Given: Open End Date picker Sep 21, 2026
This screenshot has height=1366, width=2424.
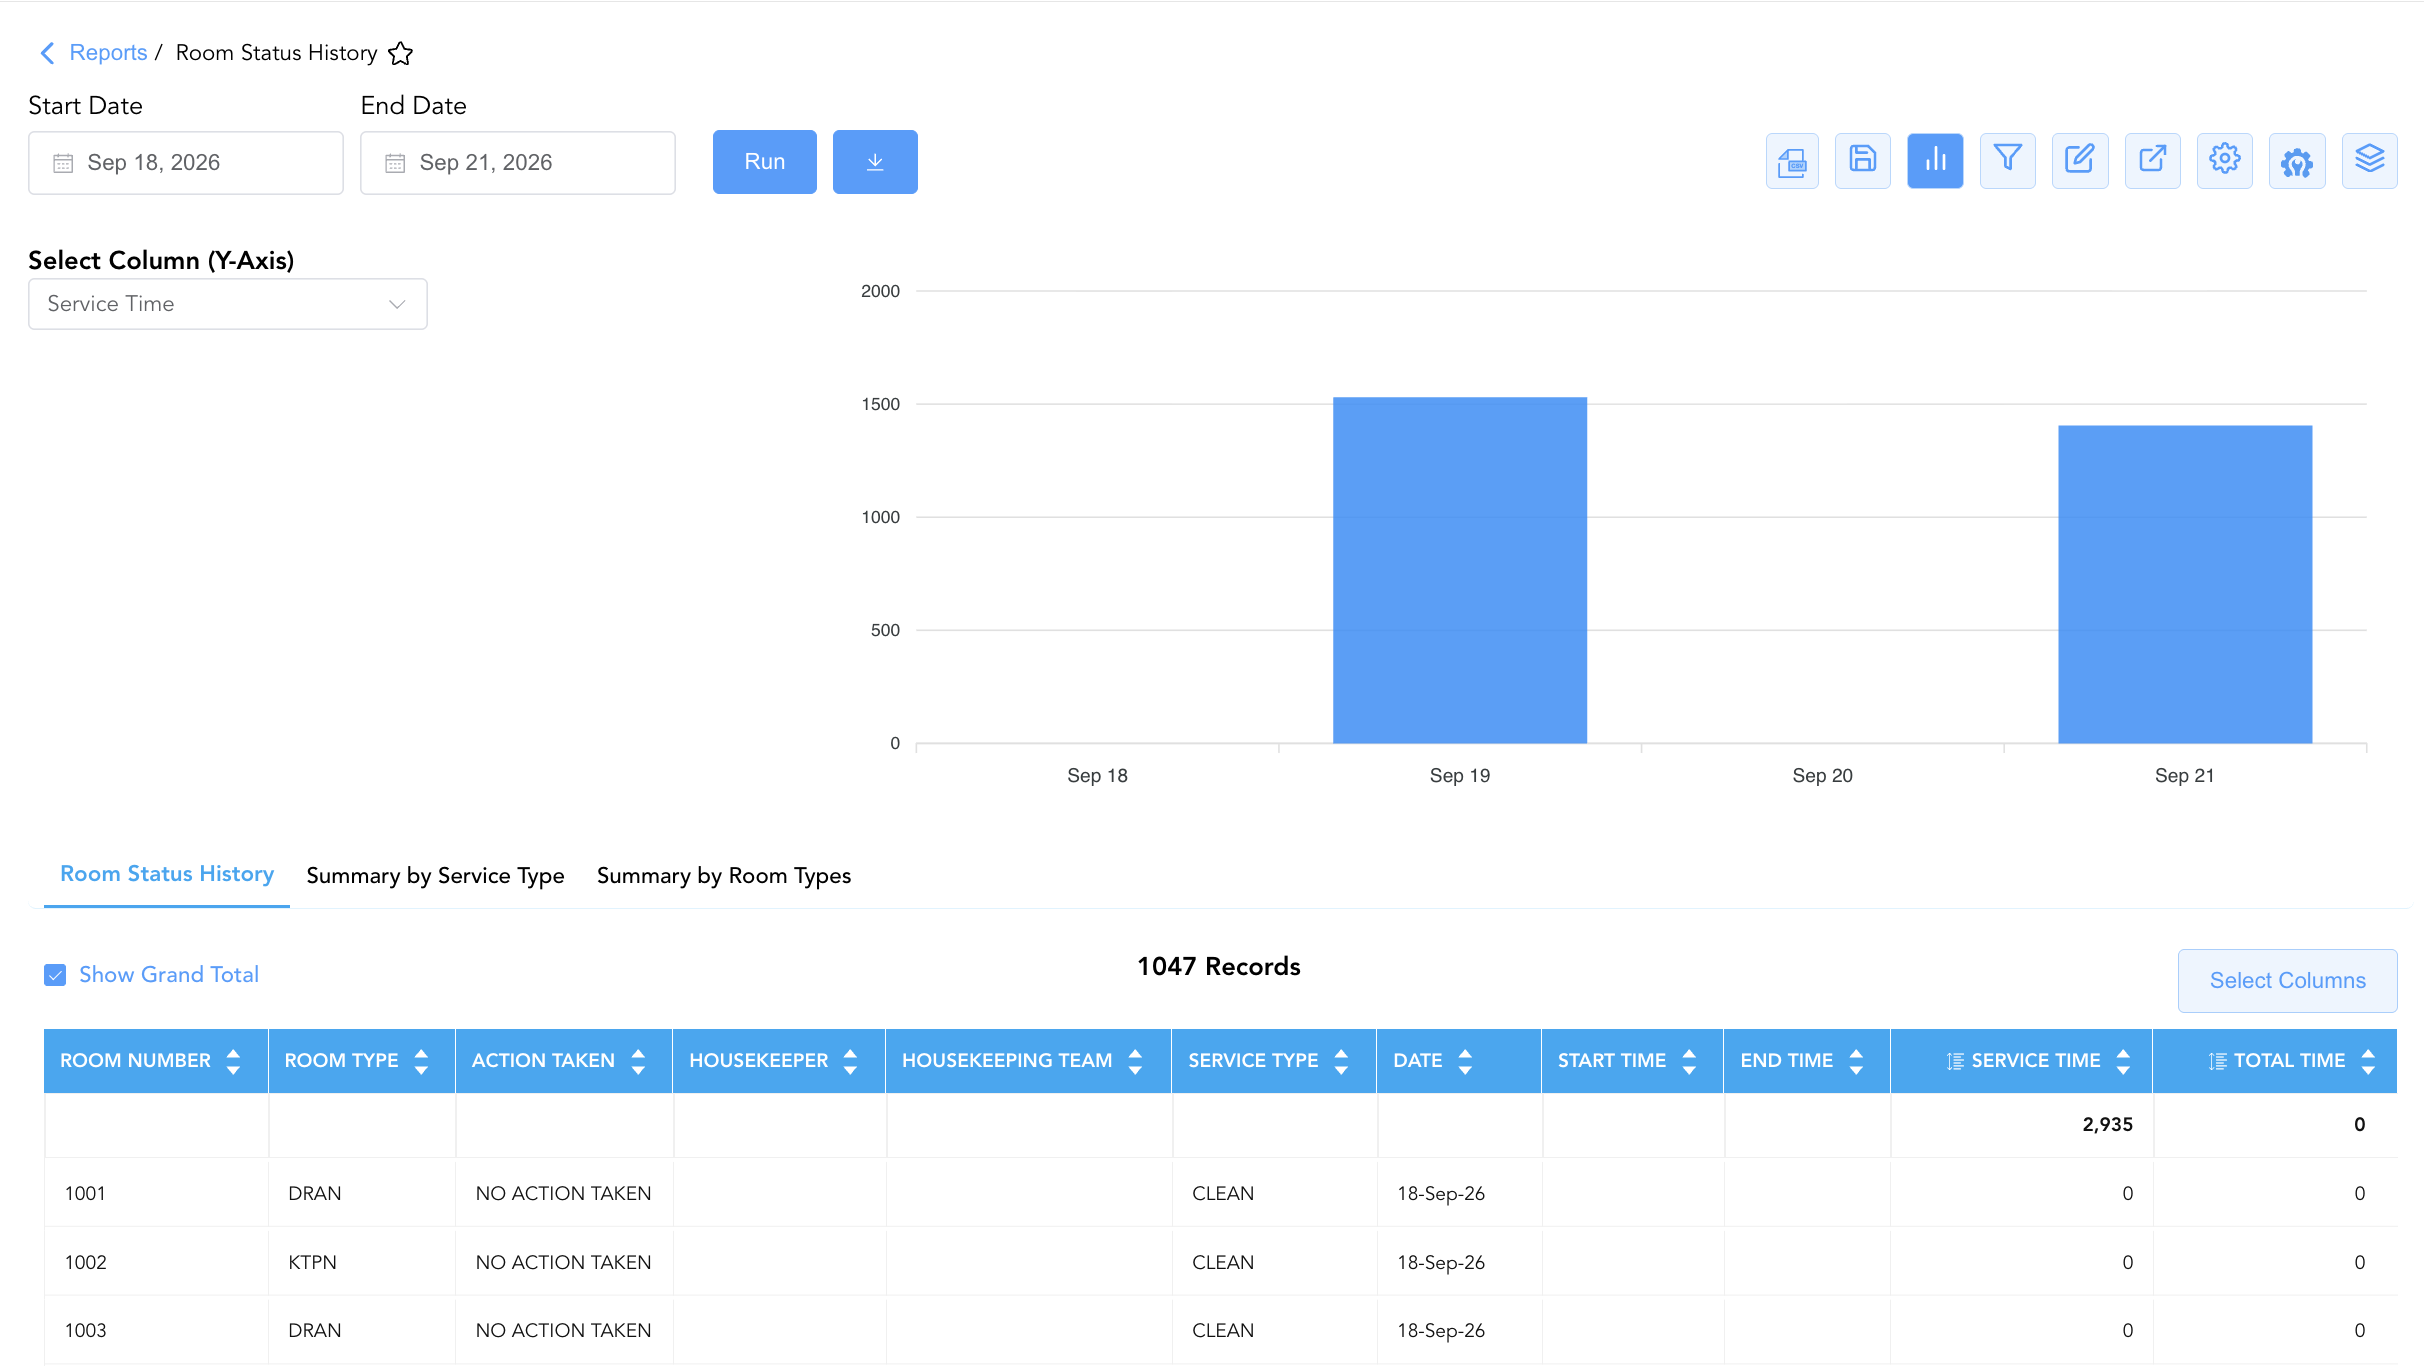Looking at the screenshot, I should click(x=518, y=163).
